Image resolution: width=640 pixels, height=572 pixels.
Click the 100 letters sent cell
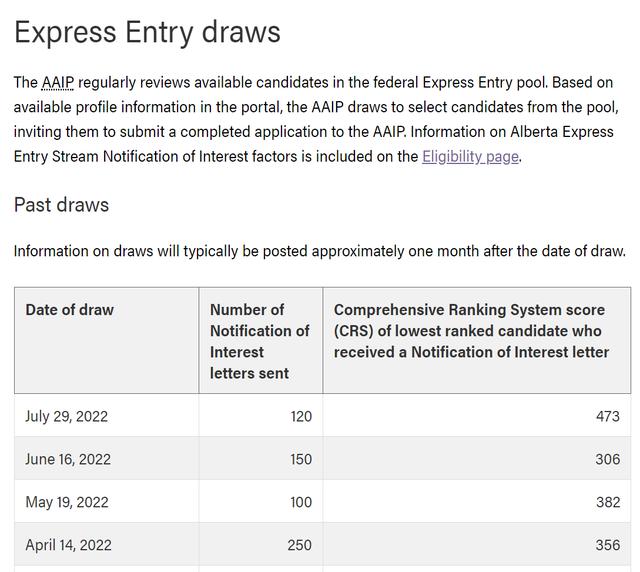coord(261,502)
